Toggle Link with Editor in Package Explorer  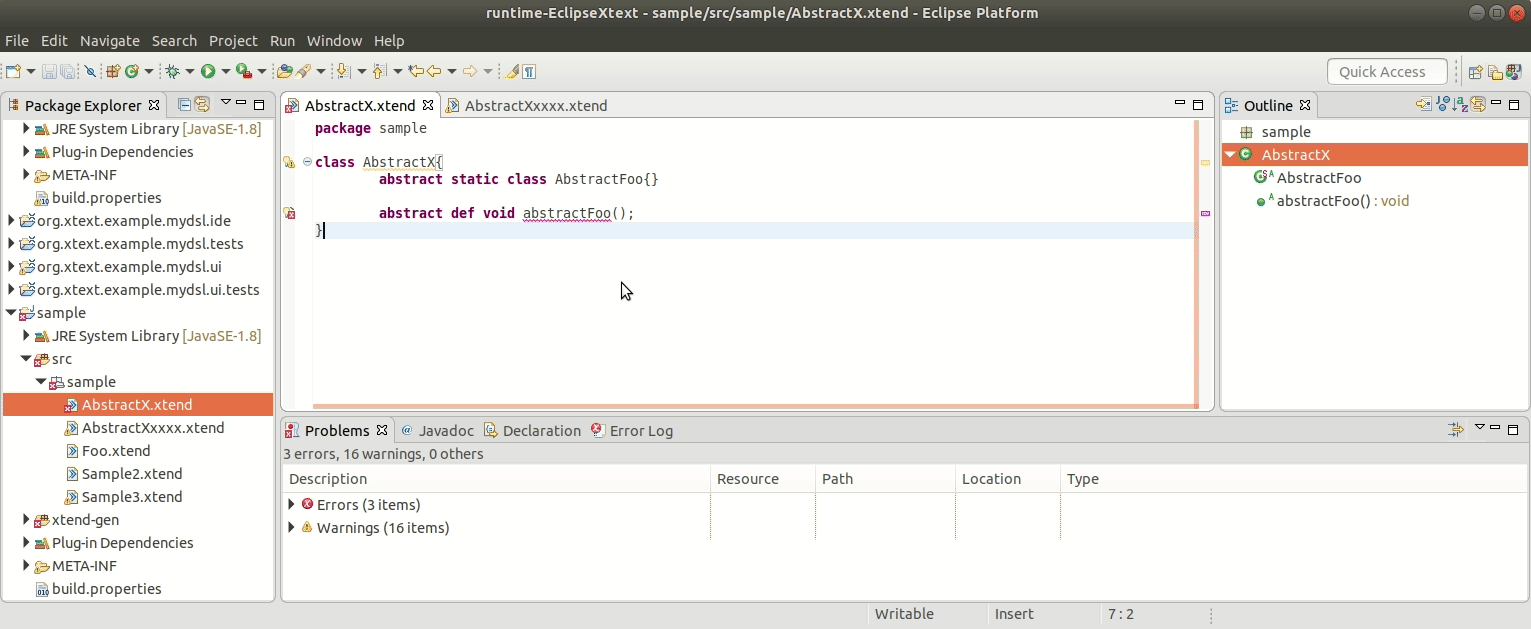202,104
